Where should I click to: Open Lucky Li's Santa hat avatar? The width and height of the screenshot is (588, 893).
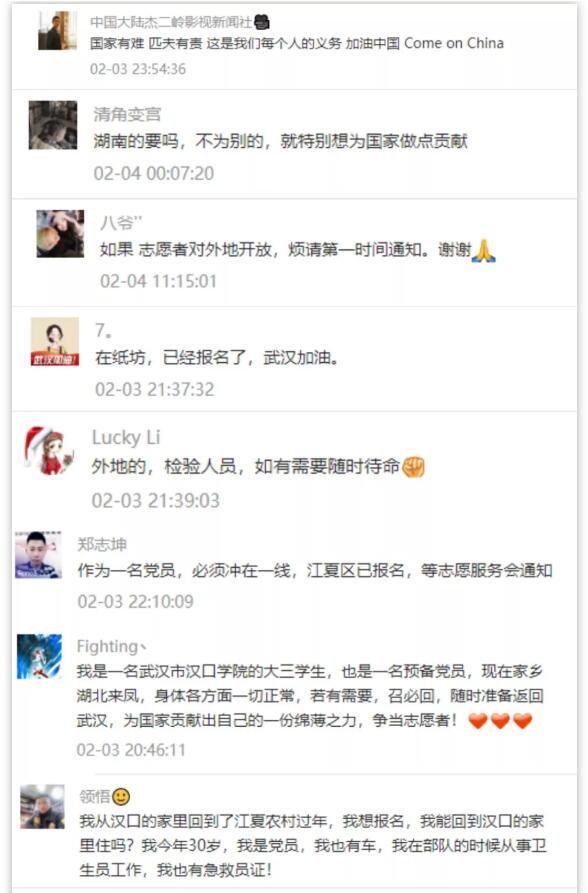tap(50, 450)
